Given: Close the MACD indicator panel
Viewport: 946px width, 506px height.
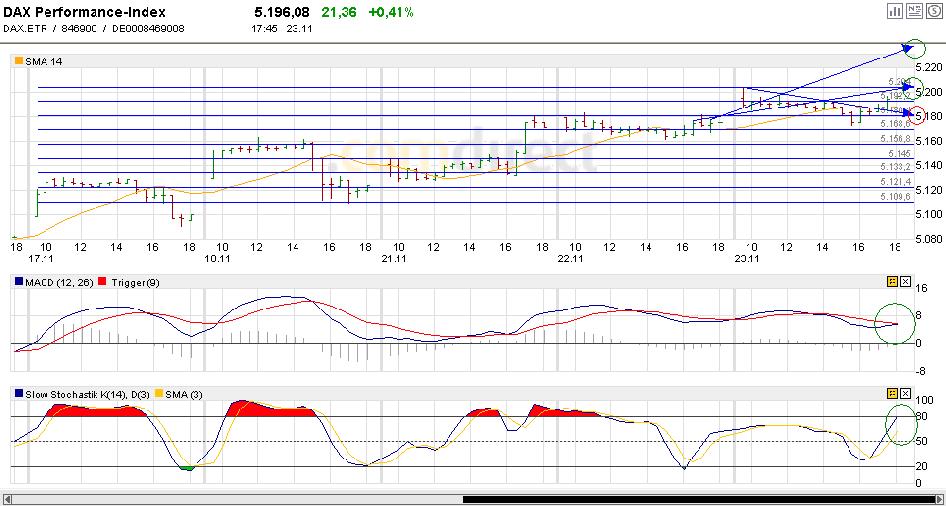Looking at the screenshot, I should click(x=906, y=281).
